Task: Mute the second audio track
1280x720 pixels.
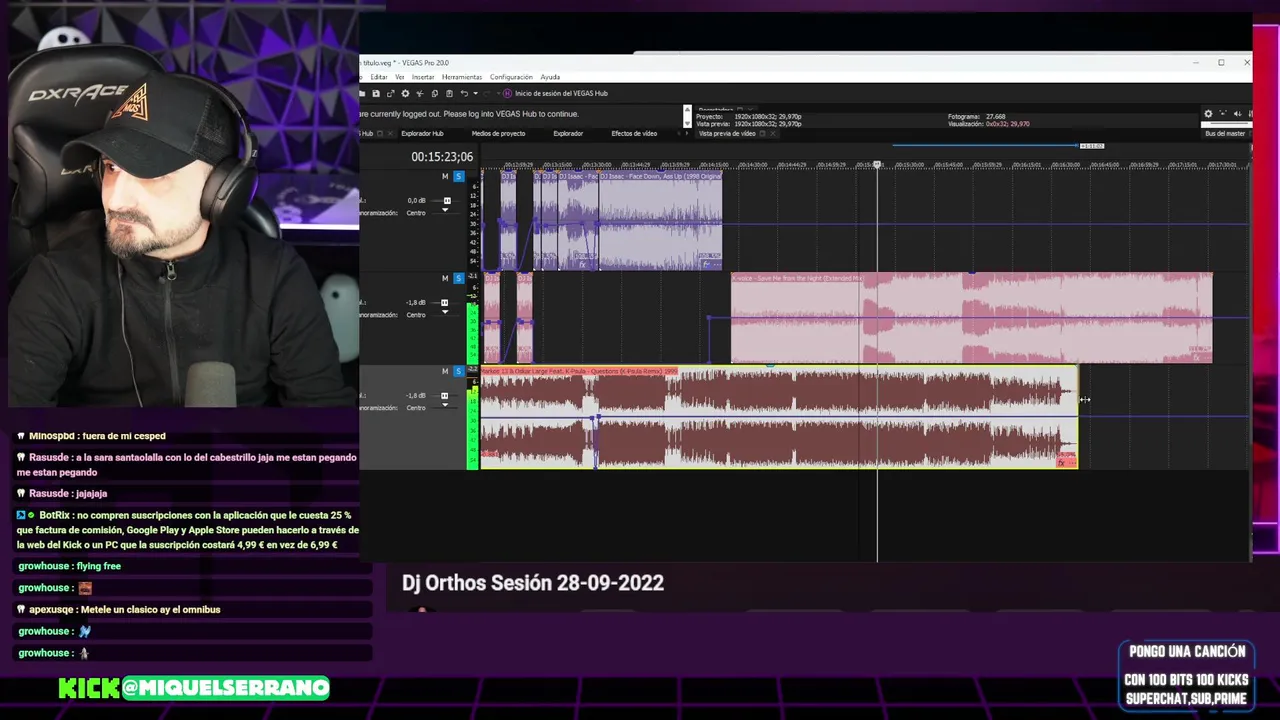Action: [x=445, y=277]
